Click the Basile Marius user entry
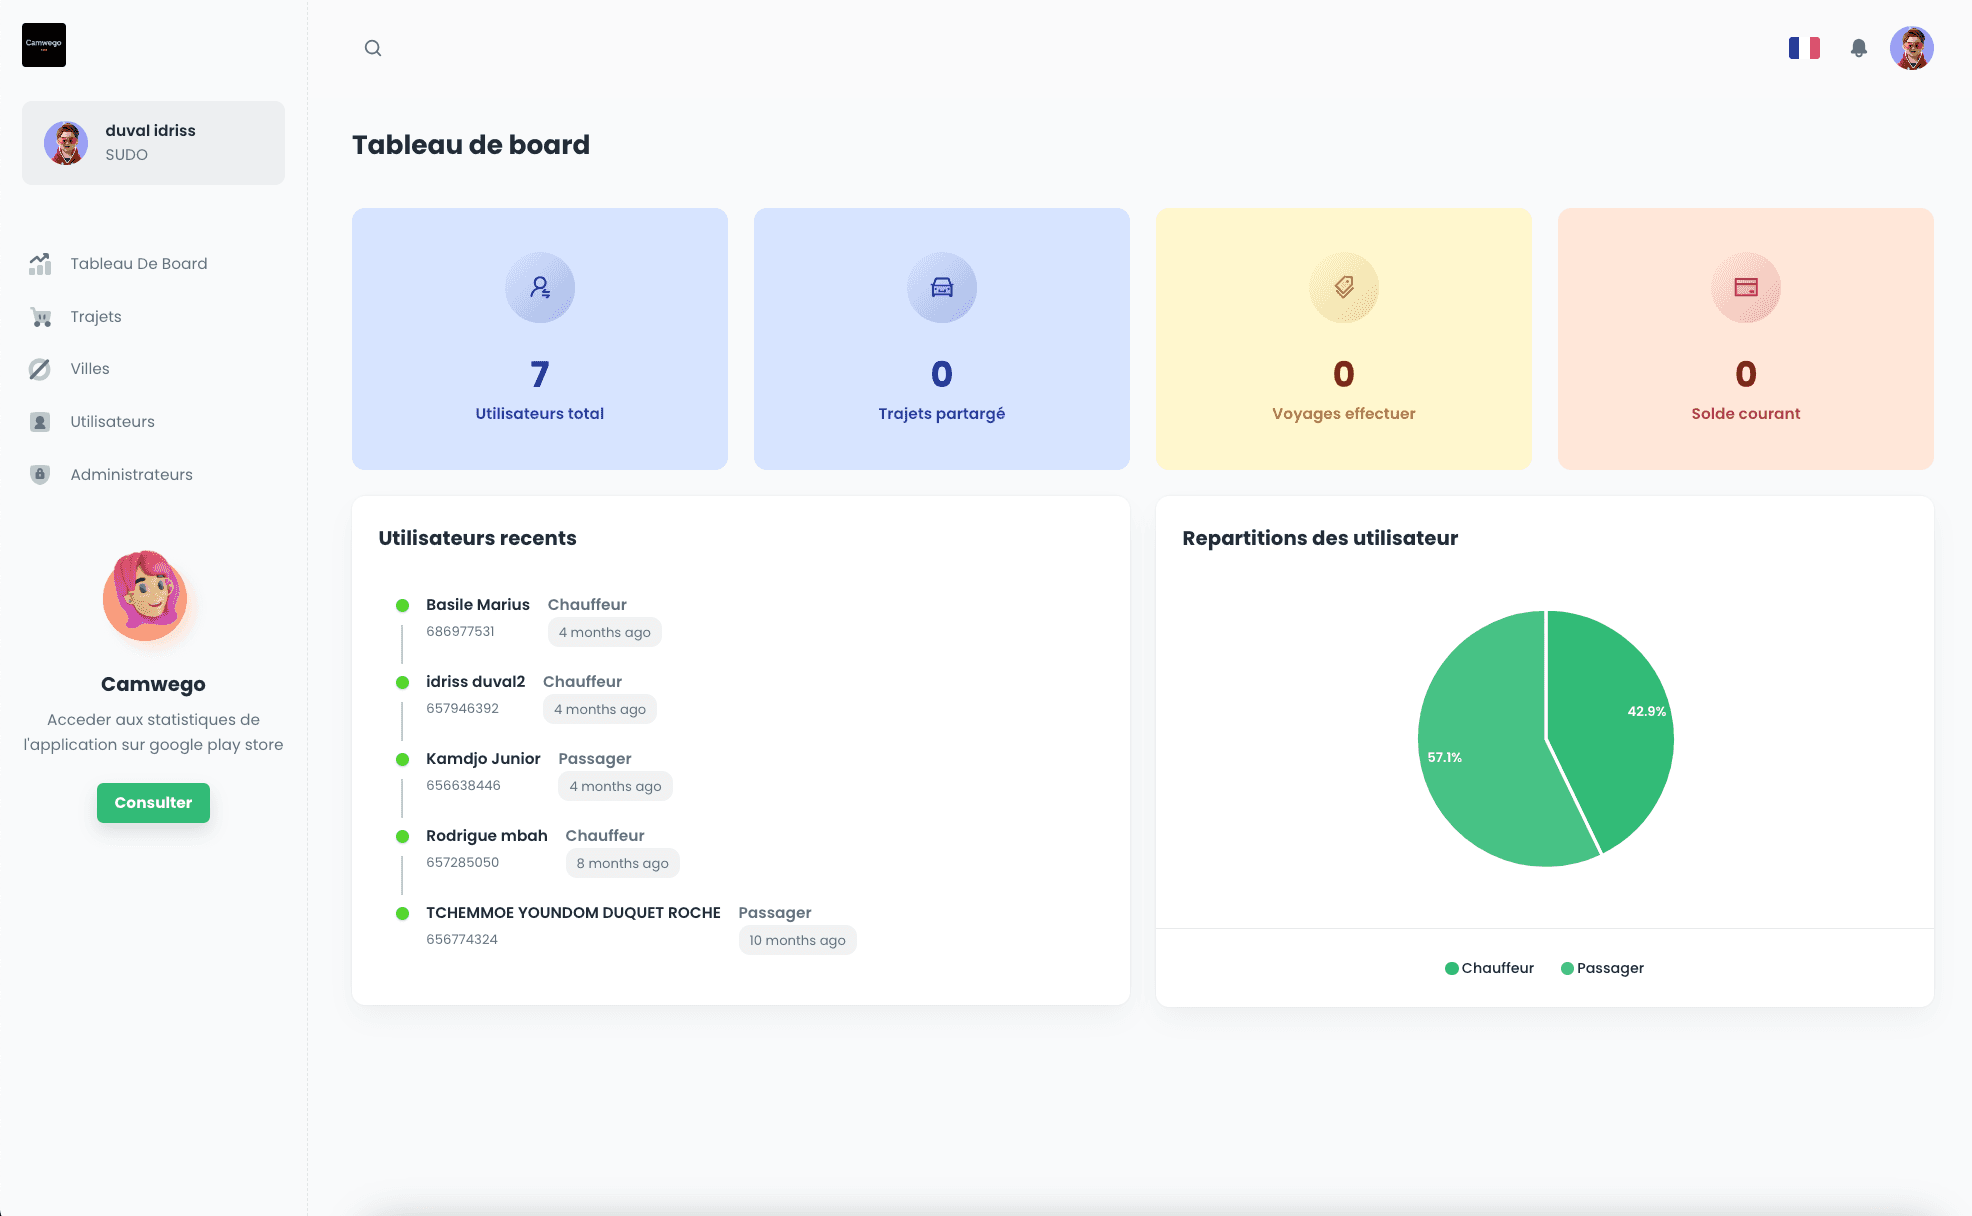The height and width of the screenshot is (1216, 1972). pos(478,605)
